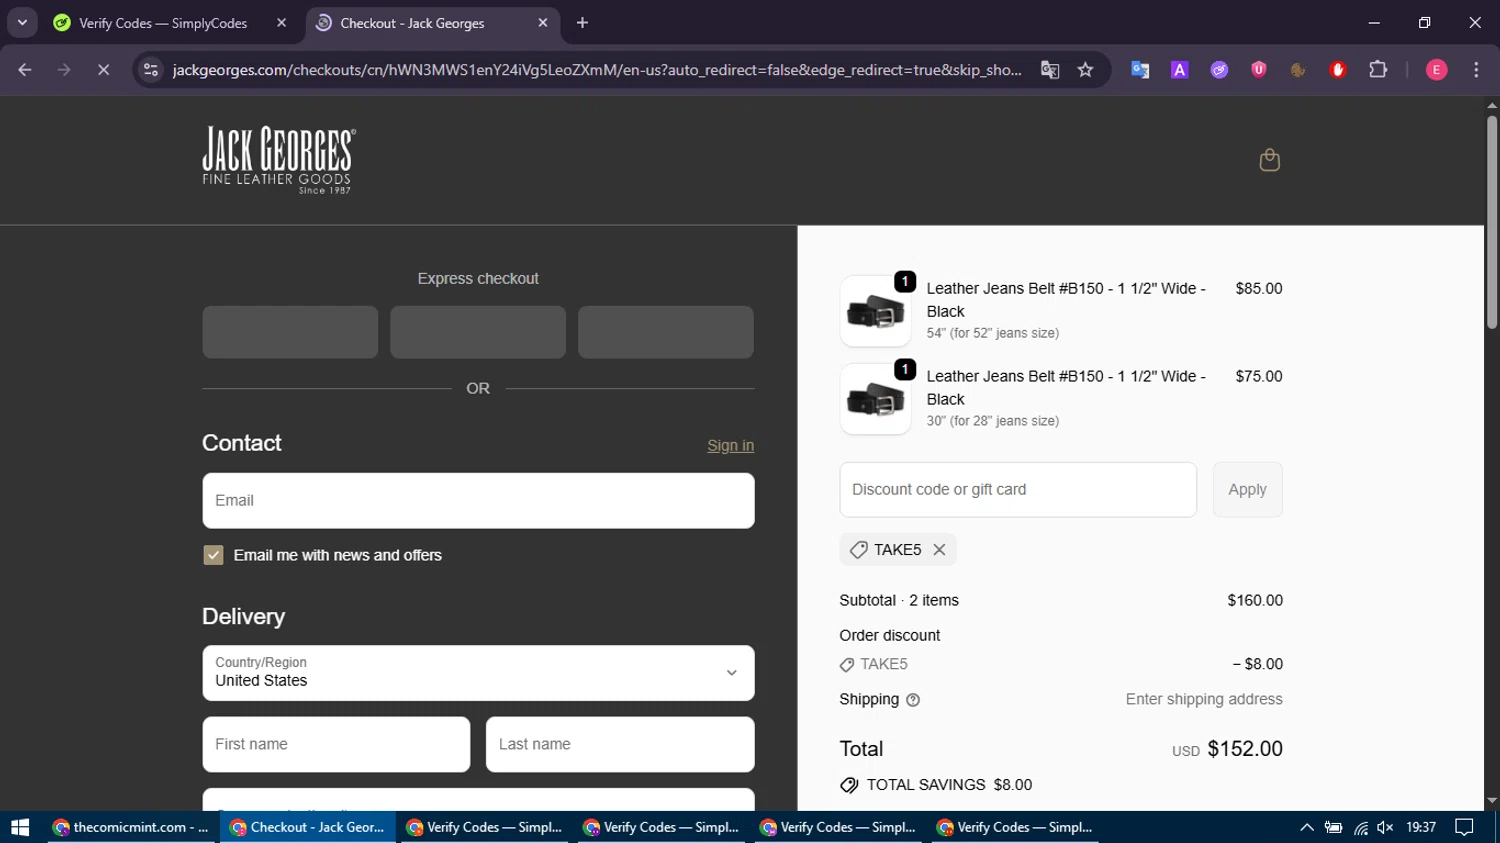The height and width of the screenshot is (843, 1500).
Task: Open thecomicmint.com taskbar window
Action: 131,827
